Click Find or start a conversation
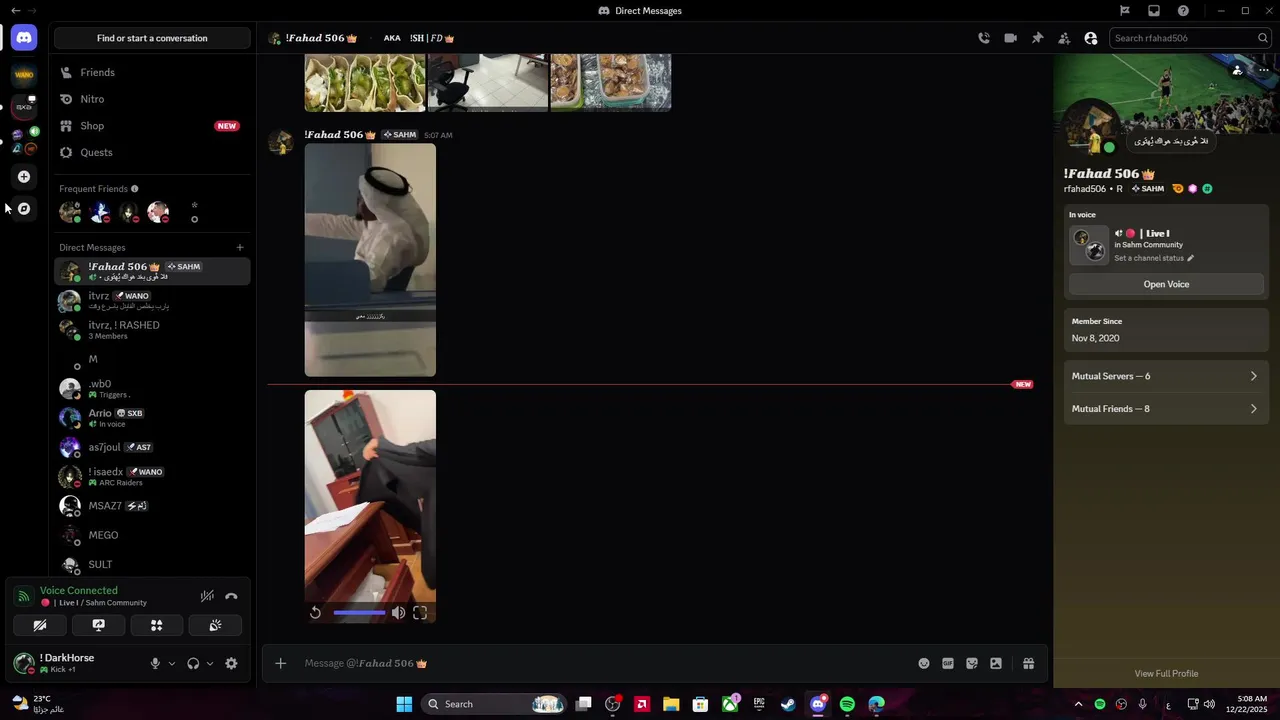1280x720 pixels. point(152,38)
